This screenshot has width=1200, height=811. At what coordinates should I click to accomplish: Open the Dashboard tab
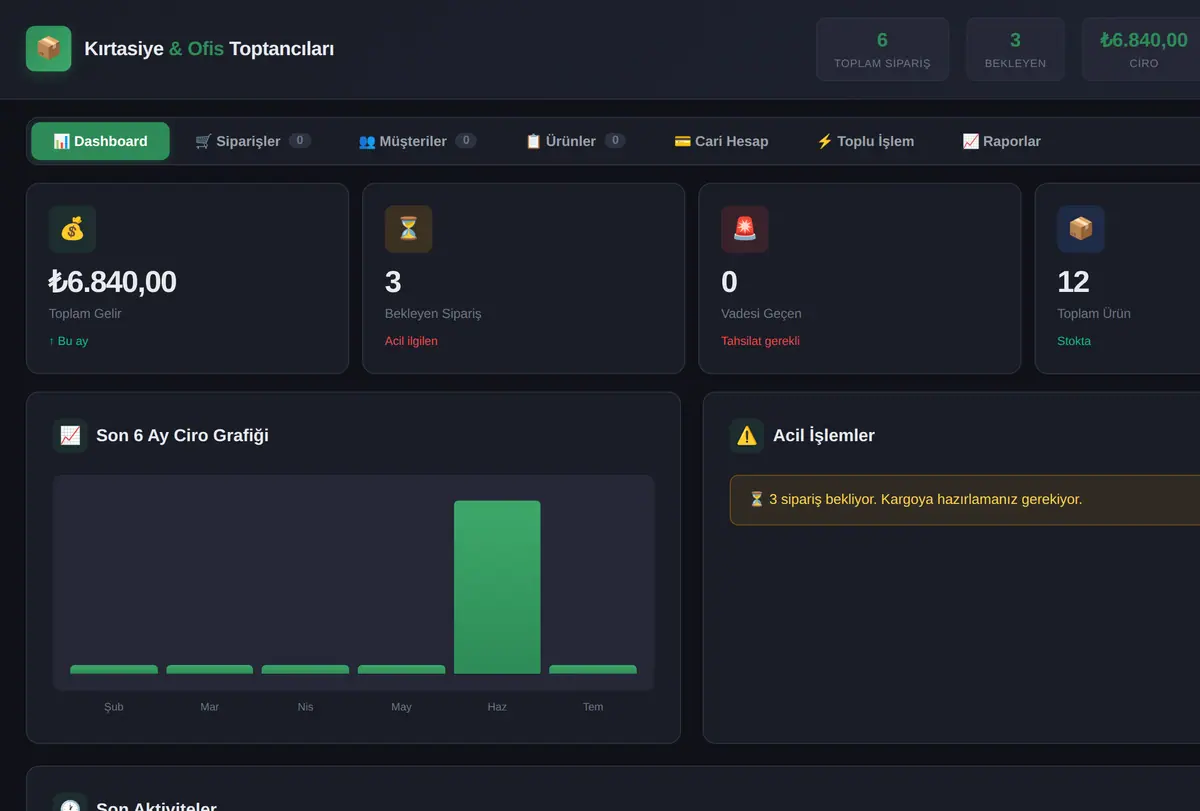pyautogui.click(x=100, y=141)
